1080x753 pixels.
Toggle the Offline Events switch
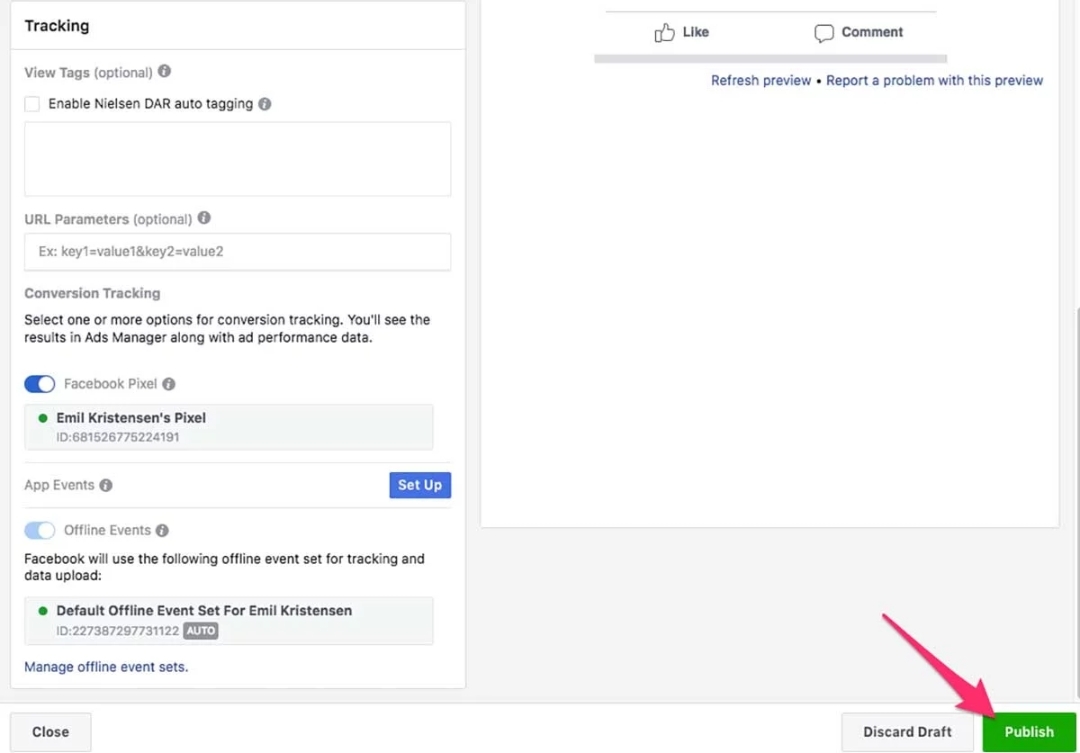(x=39, y=530)
